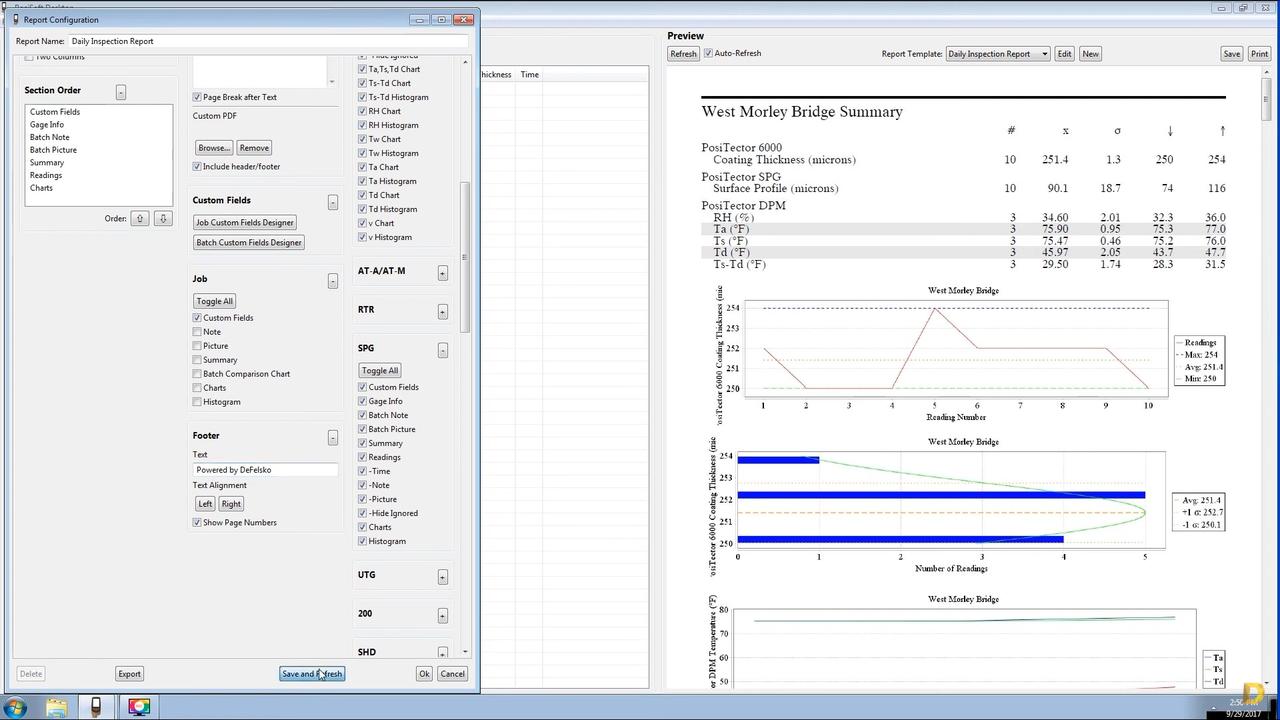The width and height of the screenshot is (1280, 720).
Task: Expand the UTG section
Action: (x=442, y=577)
